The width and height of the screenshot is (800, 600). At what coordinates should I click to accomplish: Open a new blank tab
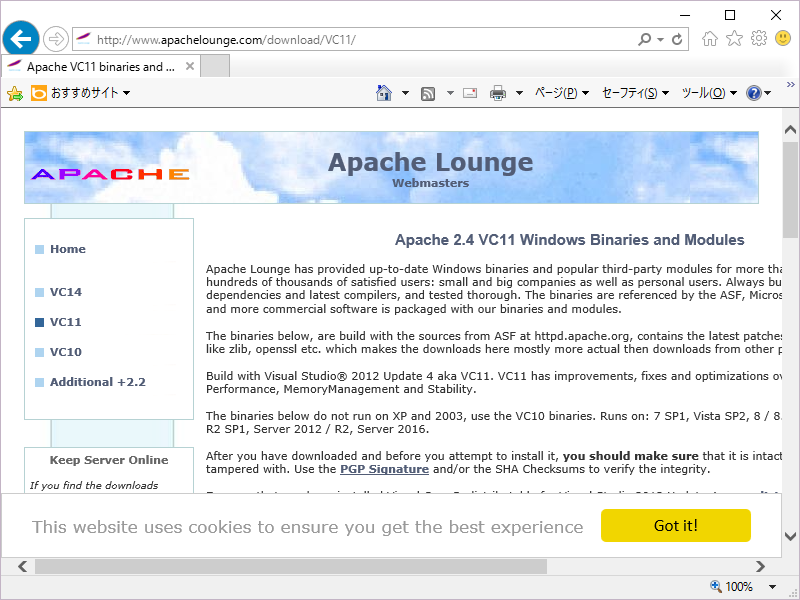click(215, 67)
